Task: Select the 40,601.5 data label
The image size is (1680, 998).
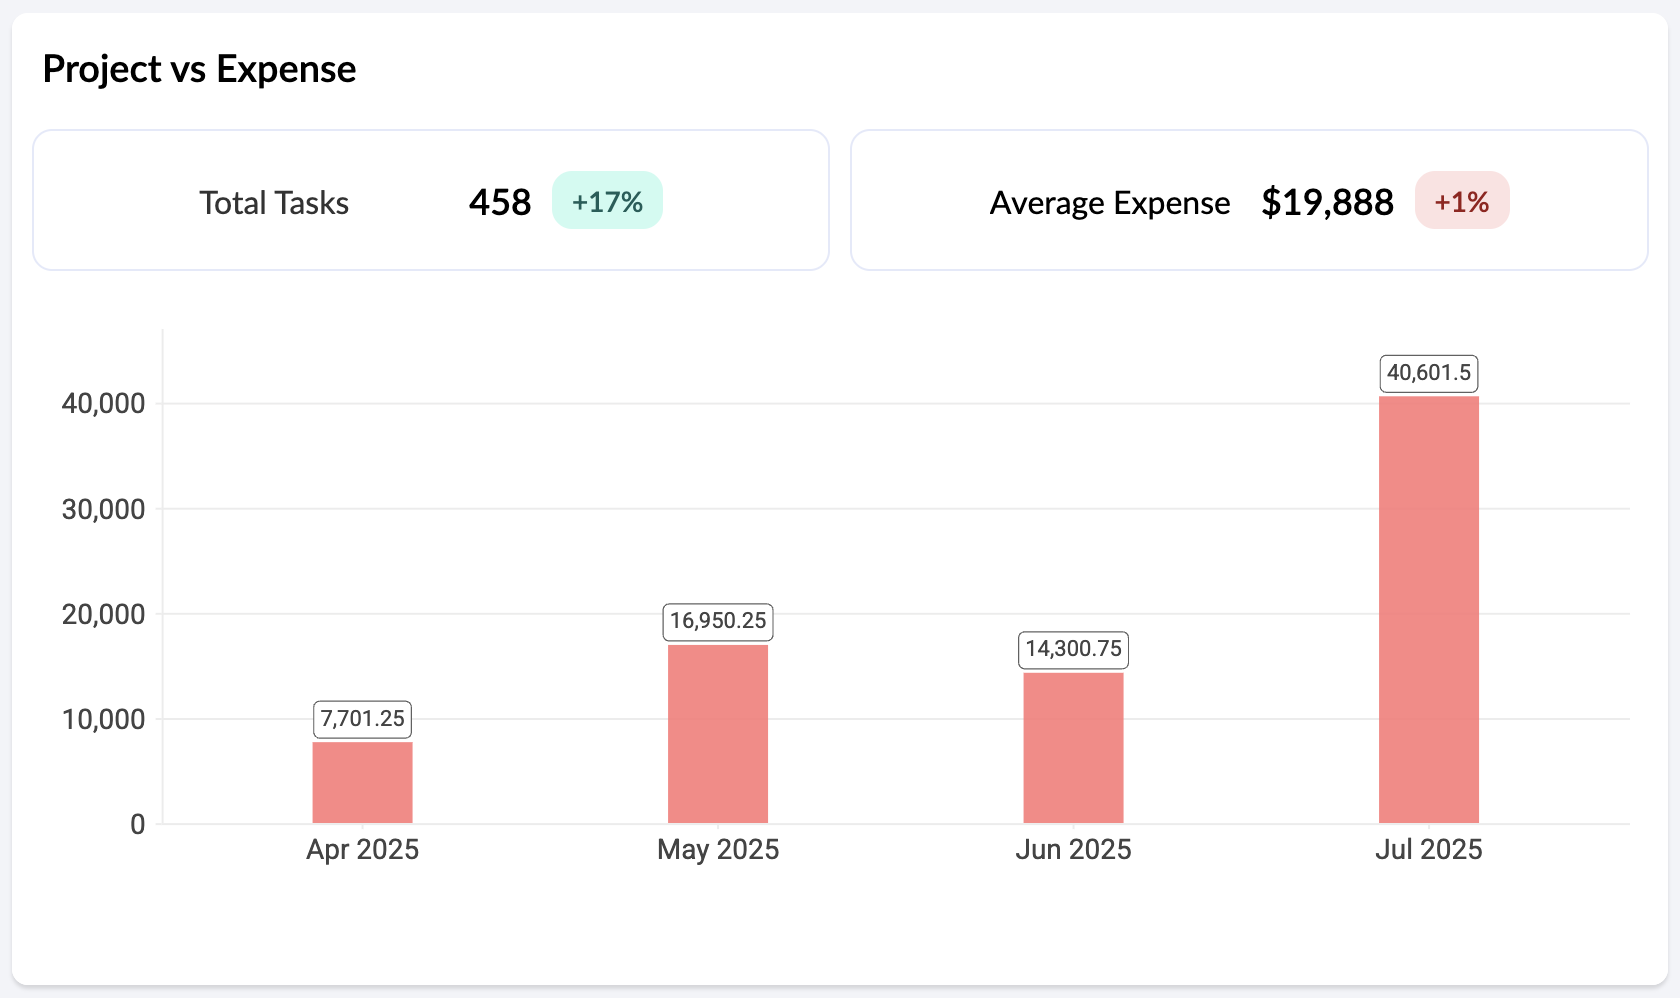Action: click(x=1428, y=373)
